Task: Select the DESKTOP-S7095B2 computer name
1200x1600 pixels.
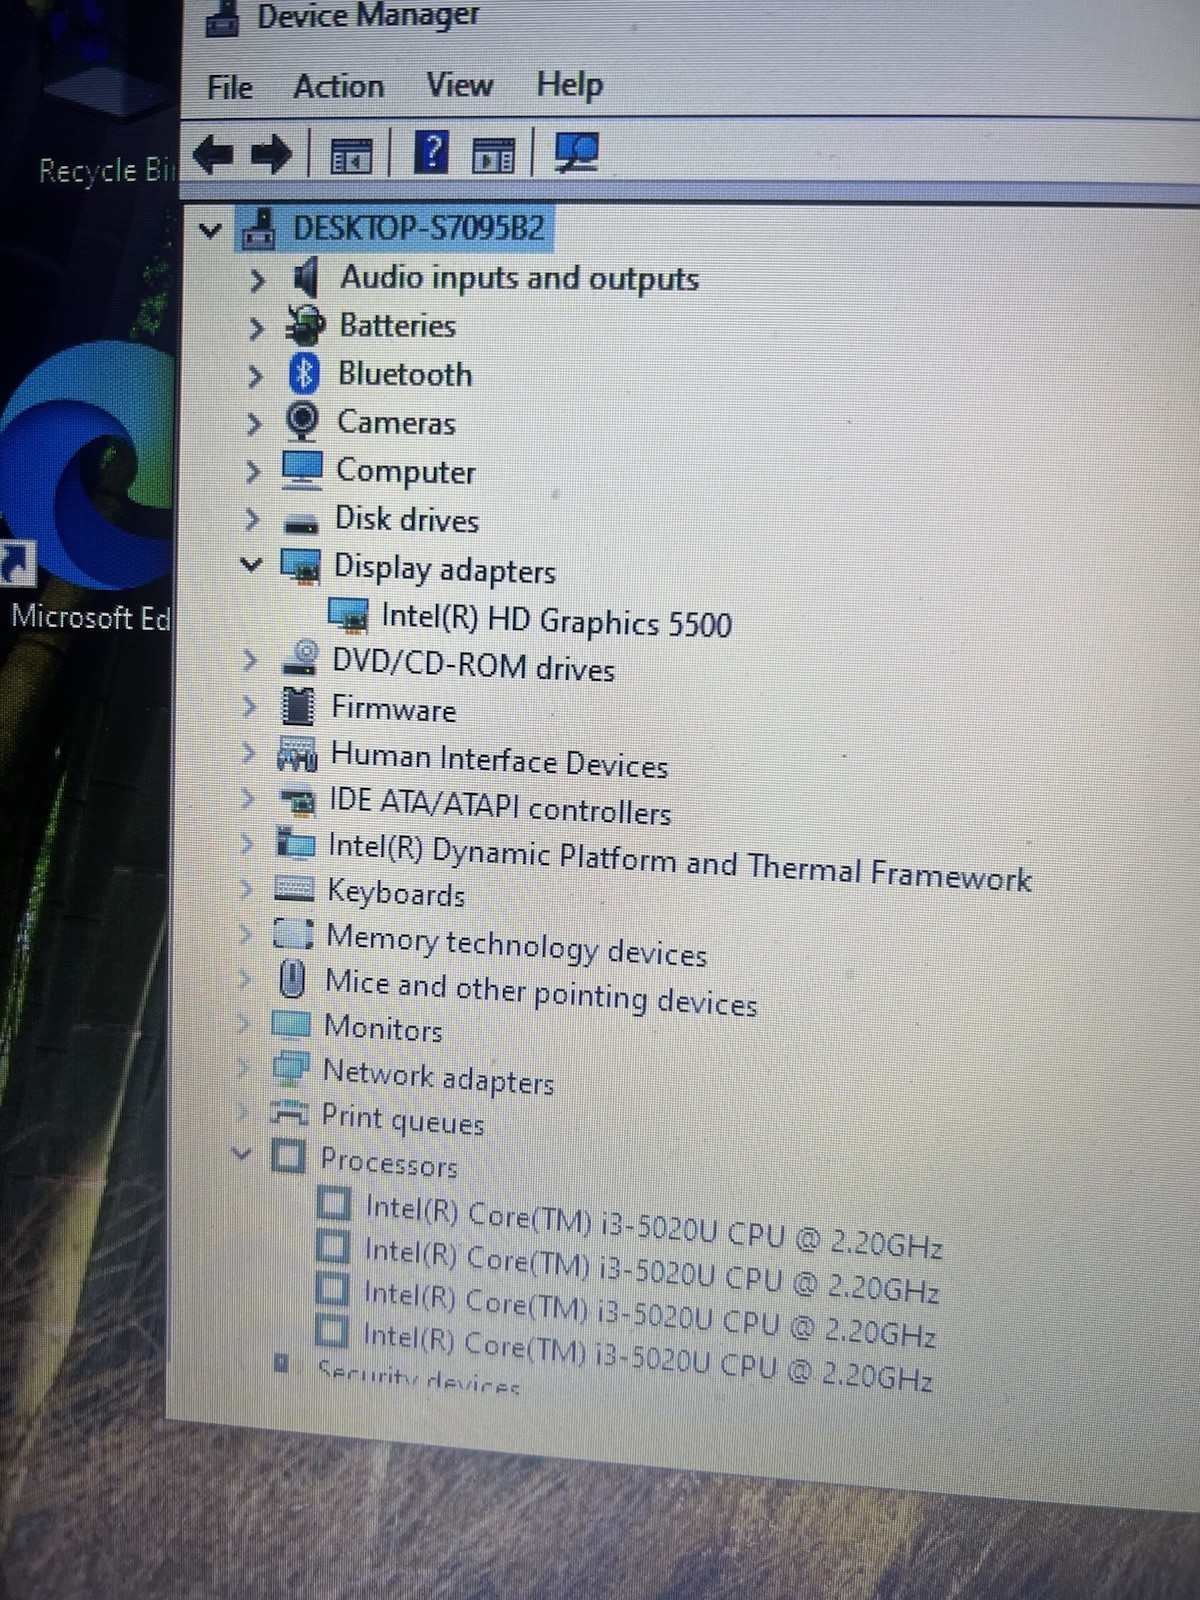Action: pos(418,228)
